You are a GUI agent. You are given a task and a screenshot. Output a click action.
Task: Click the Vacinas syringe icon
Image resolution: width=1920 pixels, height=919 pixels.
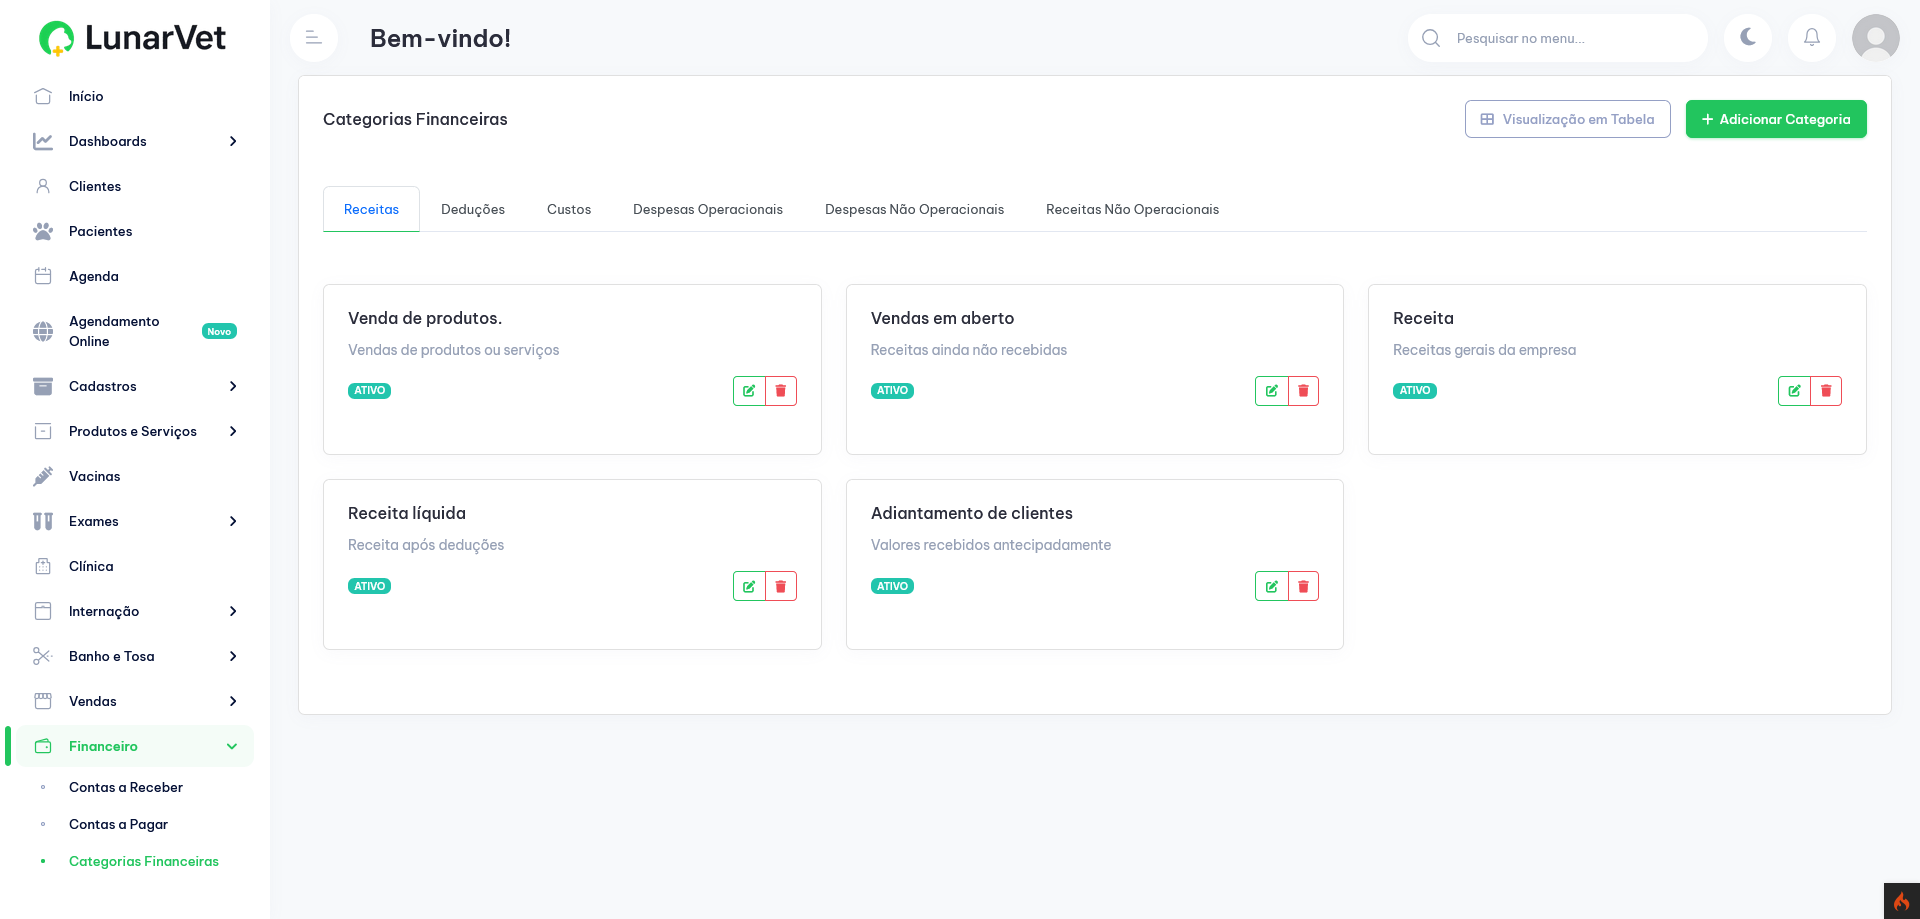click(x=43, y=476)
